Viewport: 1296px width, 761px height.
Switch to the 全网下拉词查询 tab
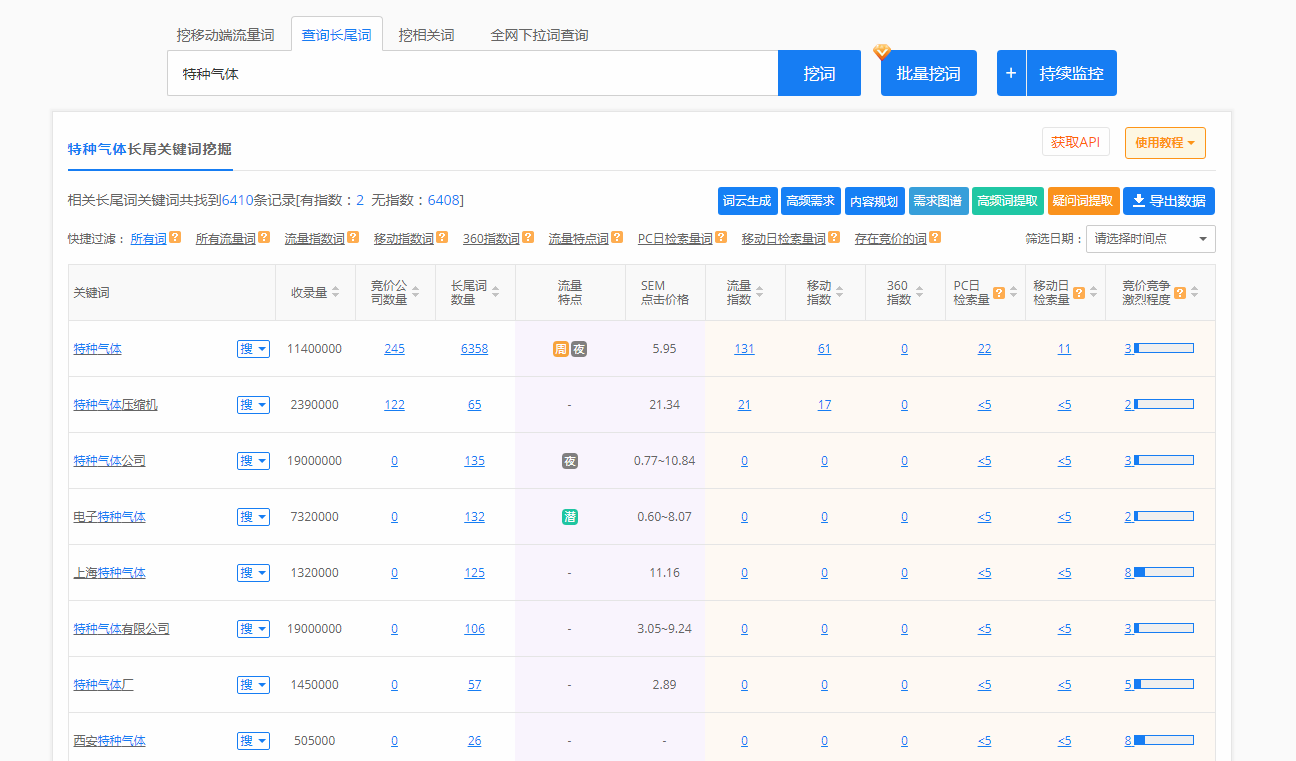tap(538, 33)
